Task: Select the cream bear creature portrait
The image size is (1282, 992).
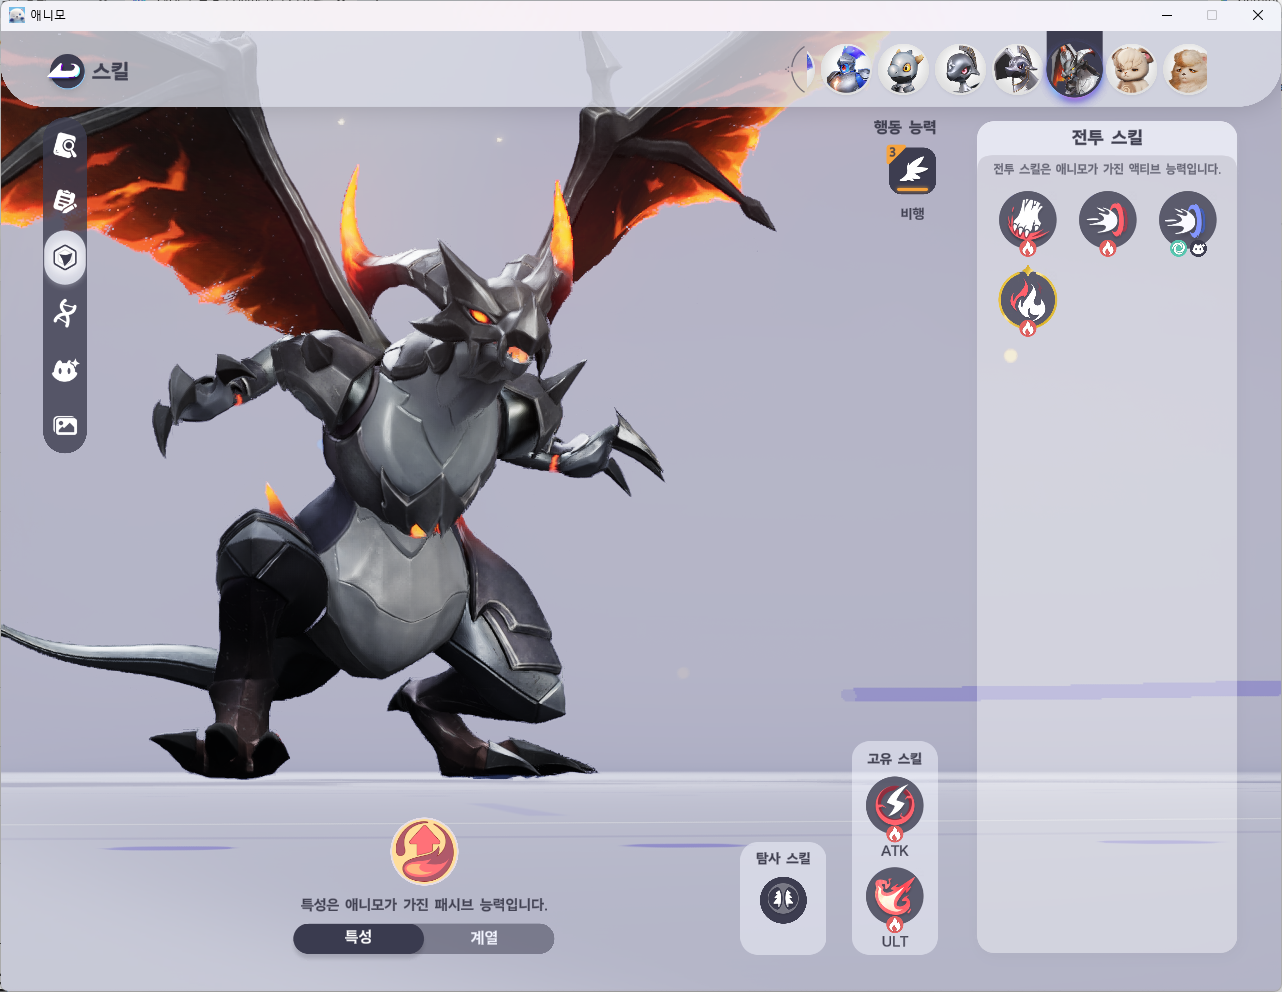Action: coord(1132,70)
